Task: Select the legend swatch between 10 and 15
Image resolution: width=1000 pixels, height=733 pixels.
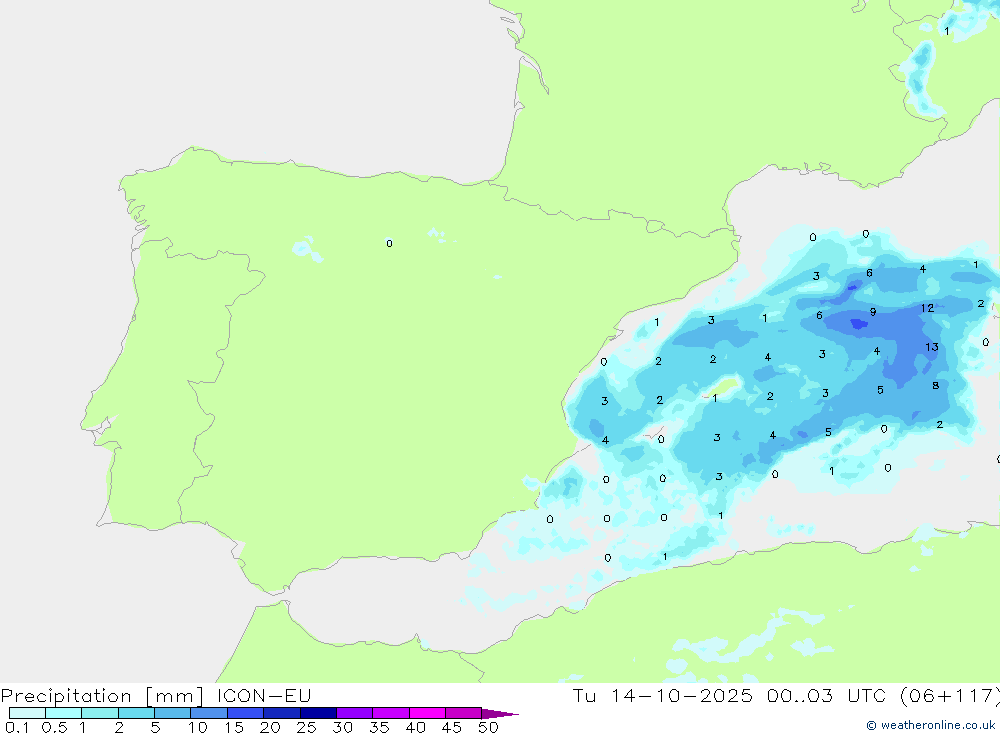Action: [209, 713]
